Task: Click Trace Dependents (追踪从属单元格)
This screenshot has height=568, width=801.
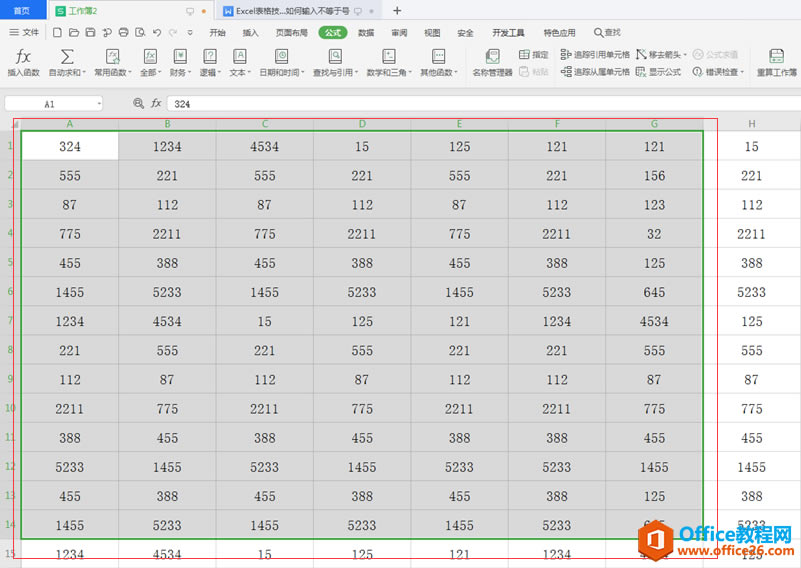Action: pyautogui.click(x=595, y=72)
